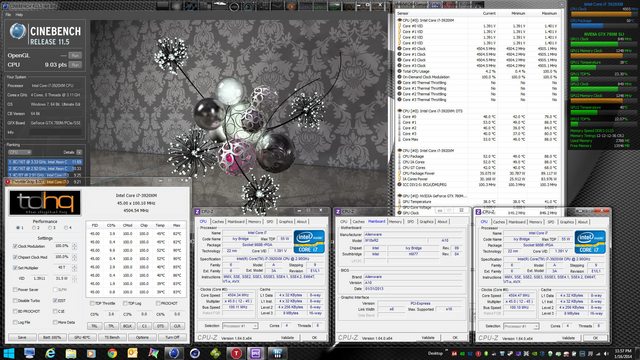
Task: Click the VID value field in ThrottleStop
Action: tap(40, 278)
